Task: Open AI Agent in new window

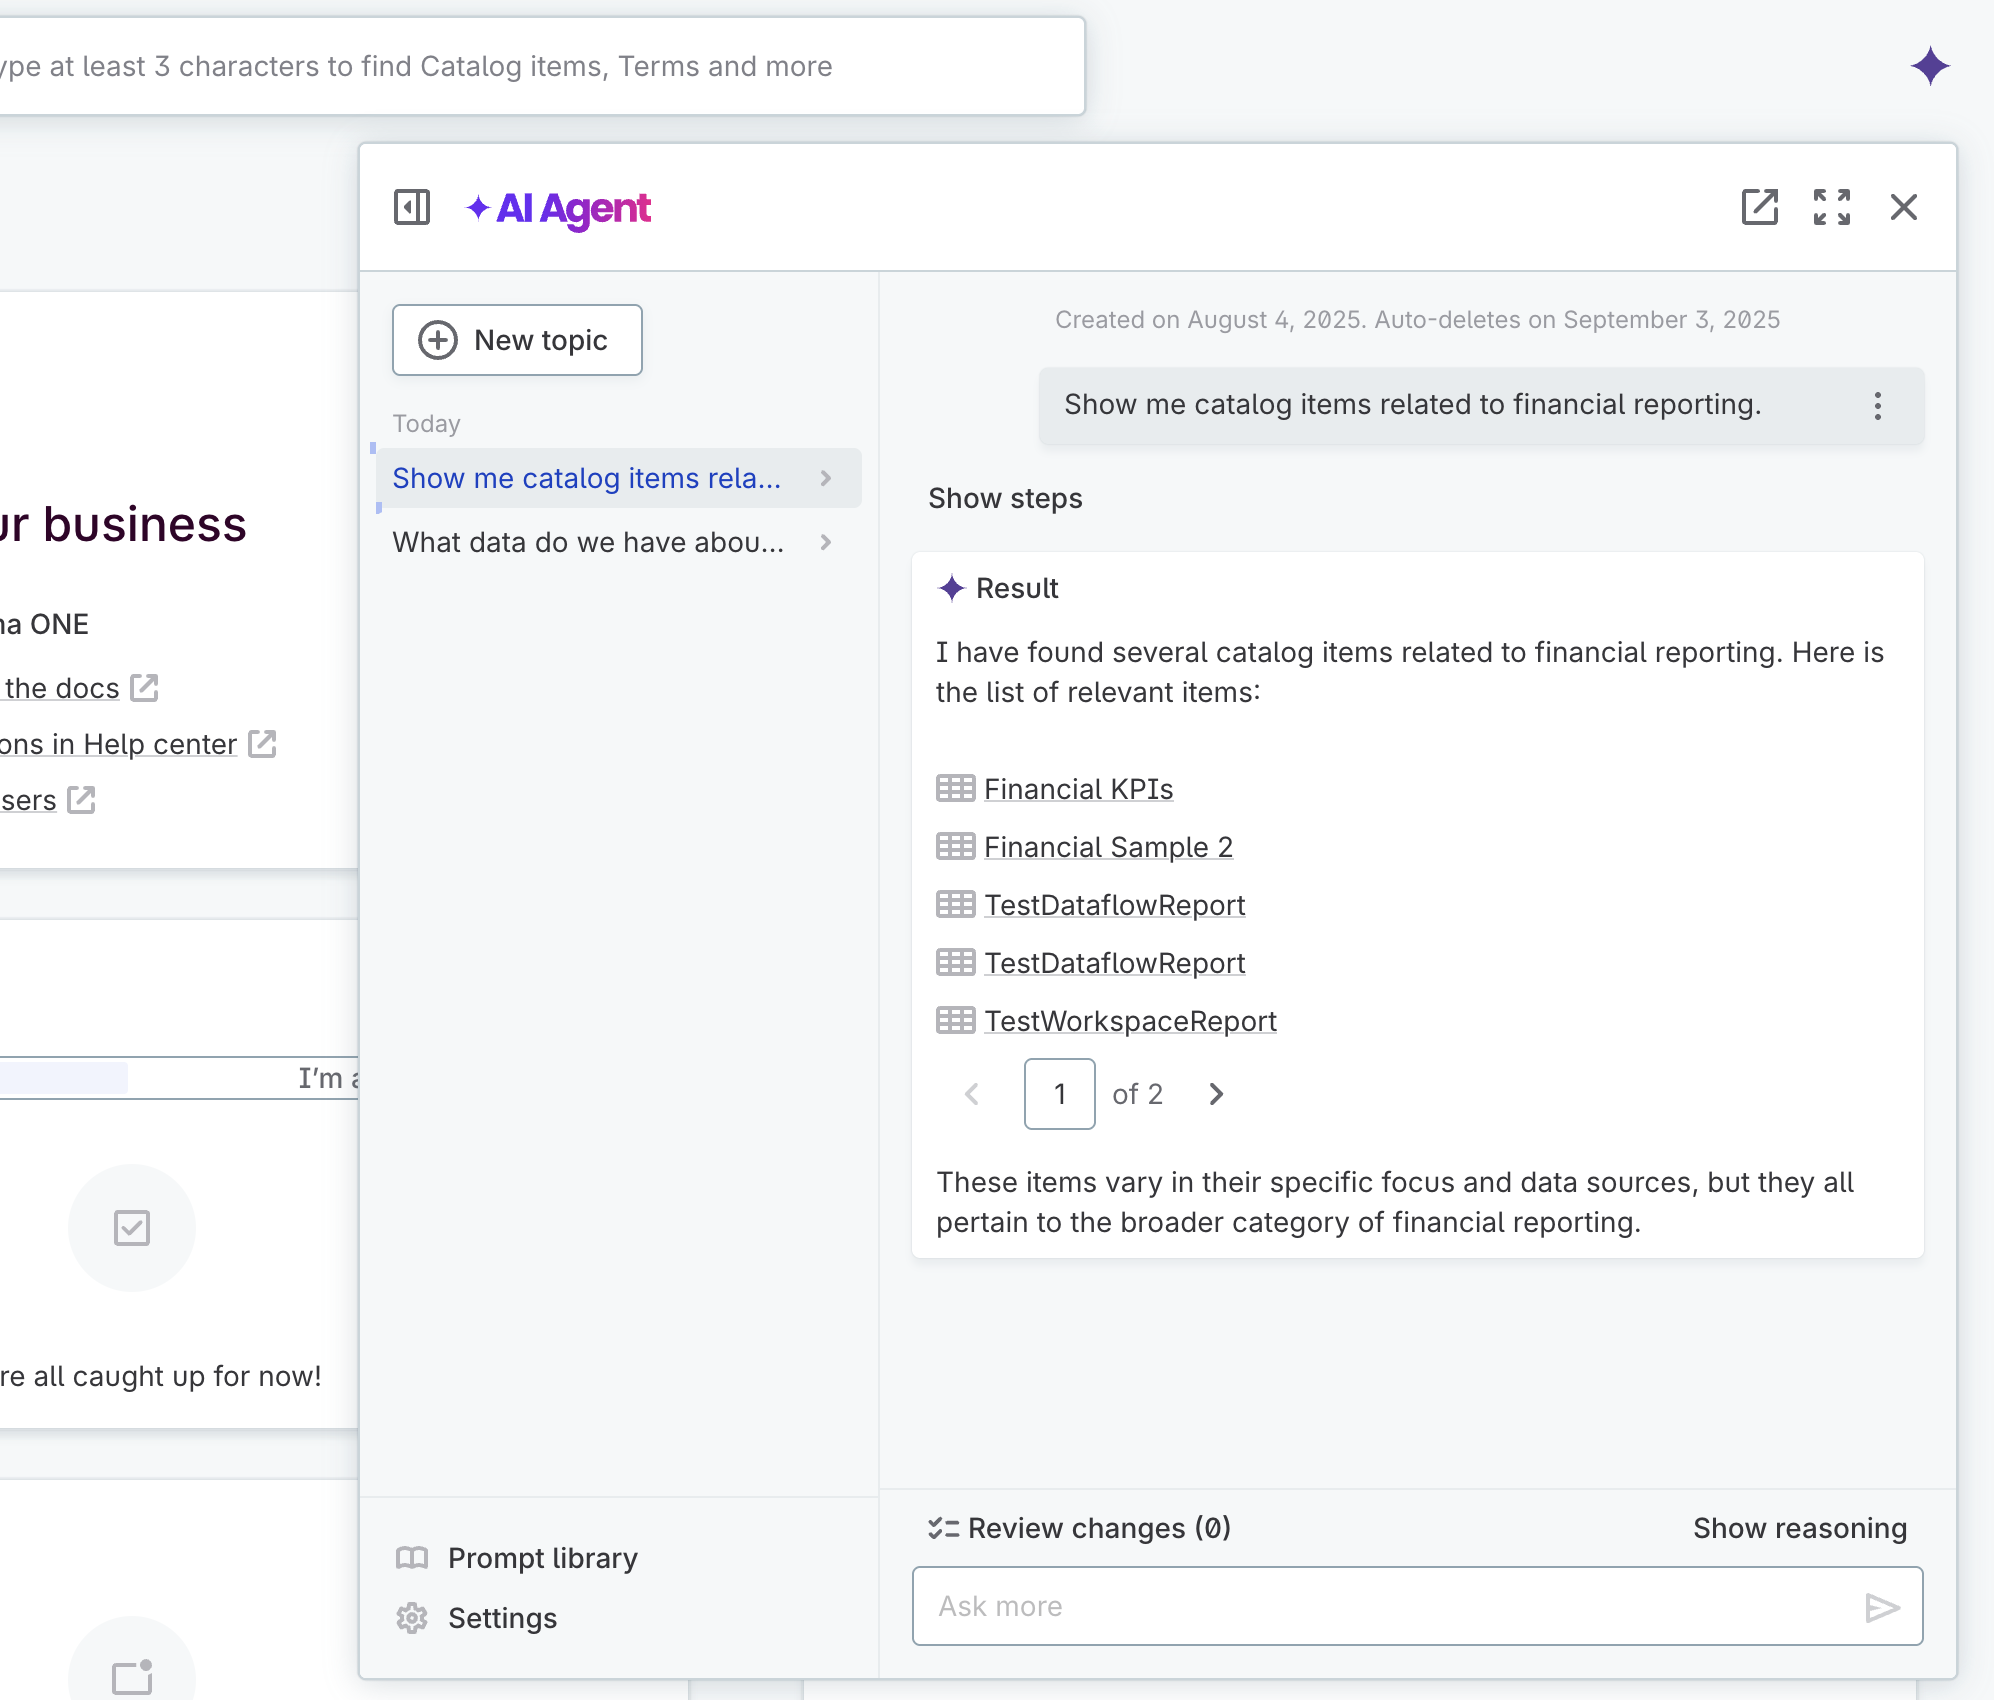Action: [1759, 207]
